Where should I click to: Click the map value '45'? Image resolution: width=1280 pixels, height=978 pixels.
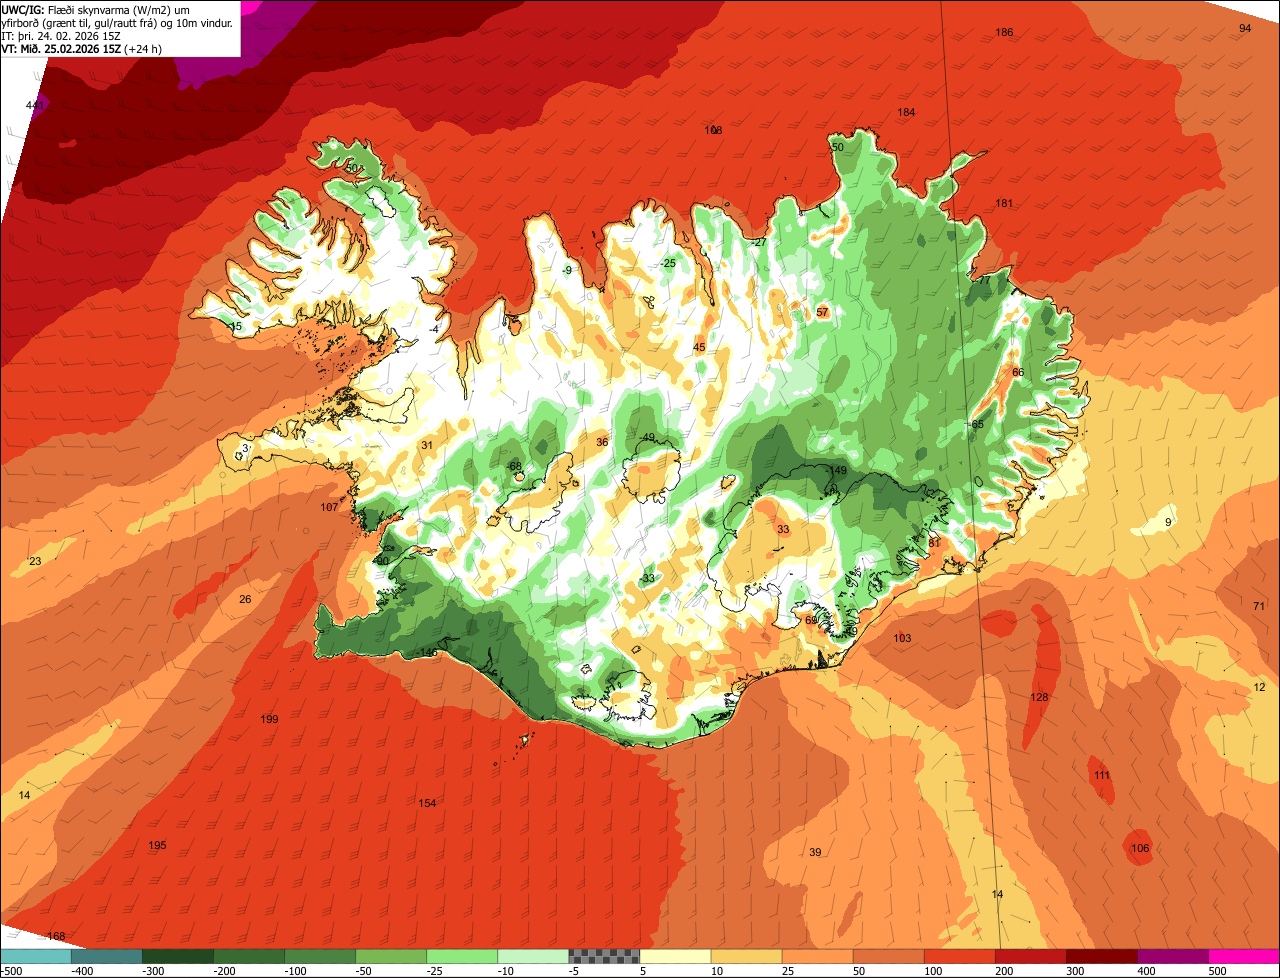tap(699, 347)
